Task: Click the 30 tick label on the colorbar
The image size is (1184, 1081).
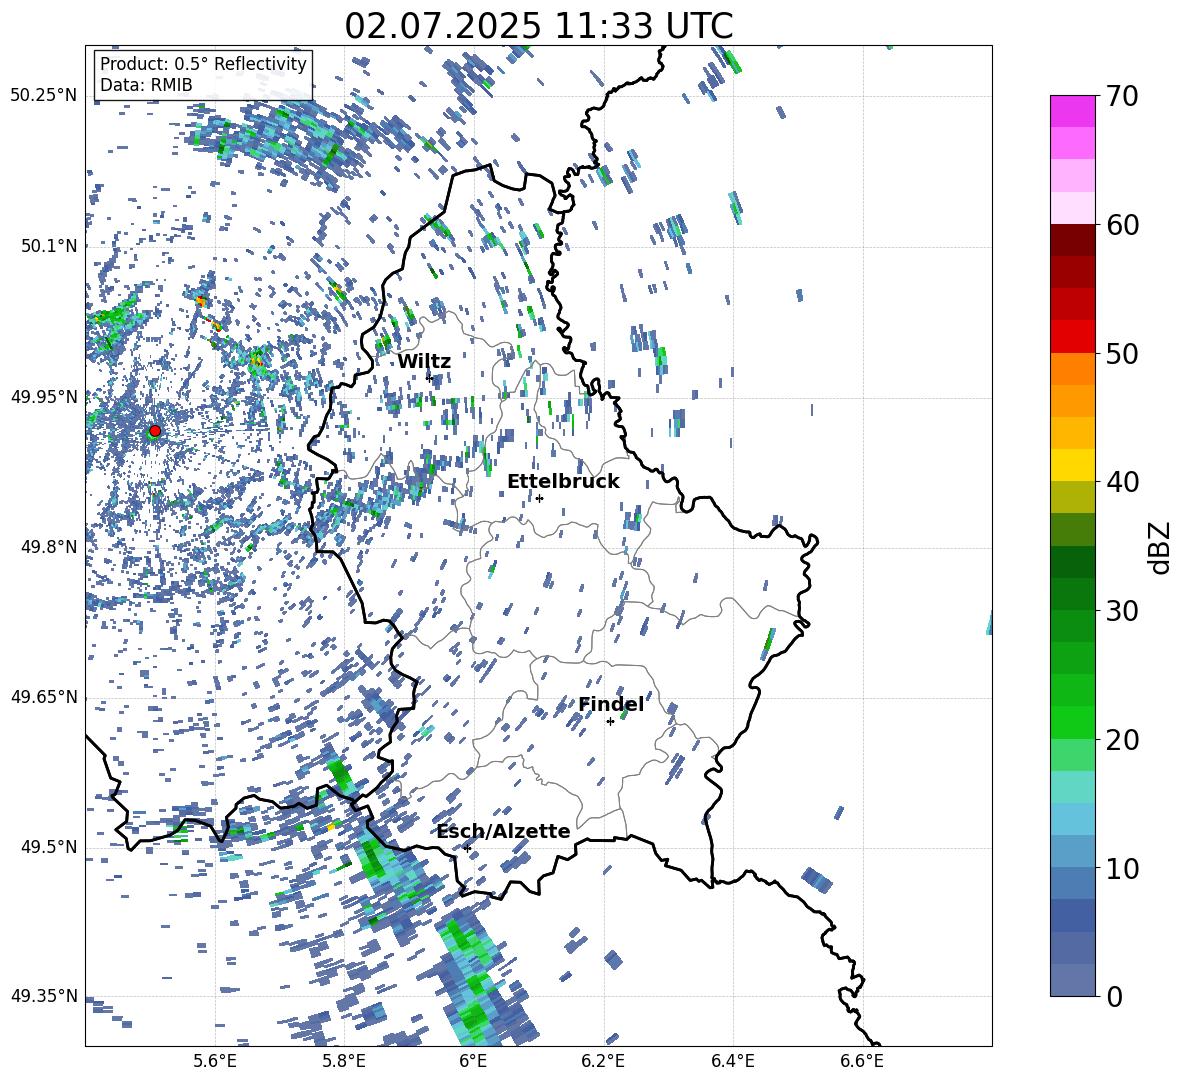Action: (1122, 611)
